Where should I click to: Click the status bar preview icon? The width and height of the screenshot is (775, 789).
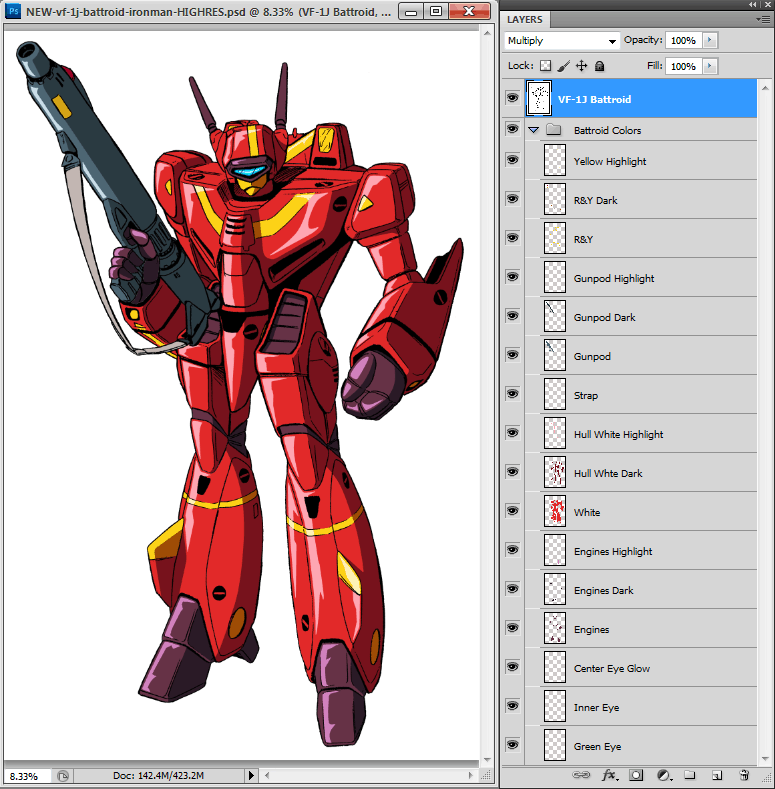pos(63,776)
